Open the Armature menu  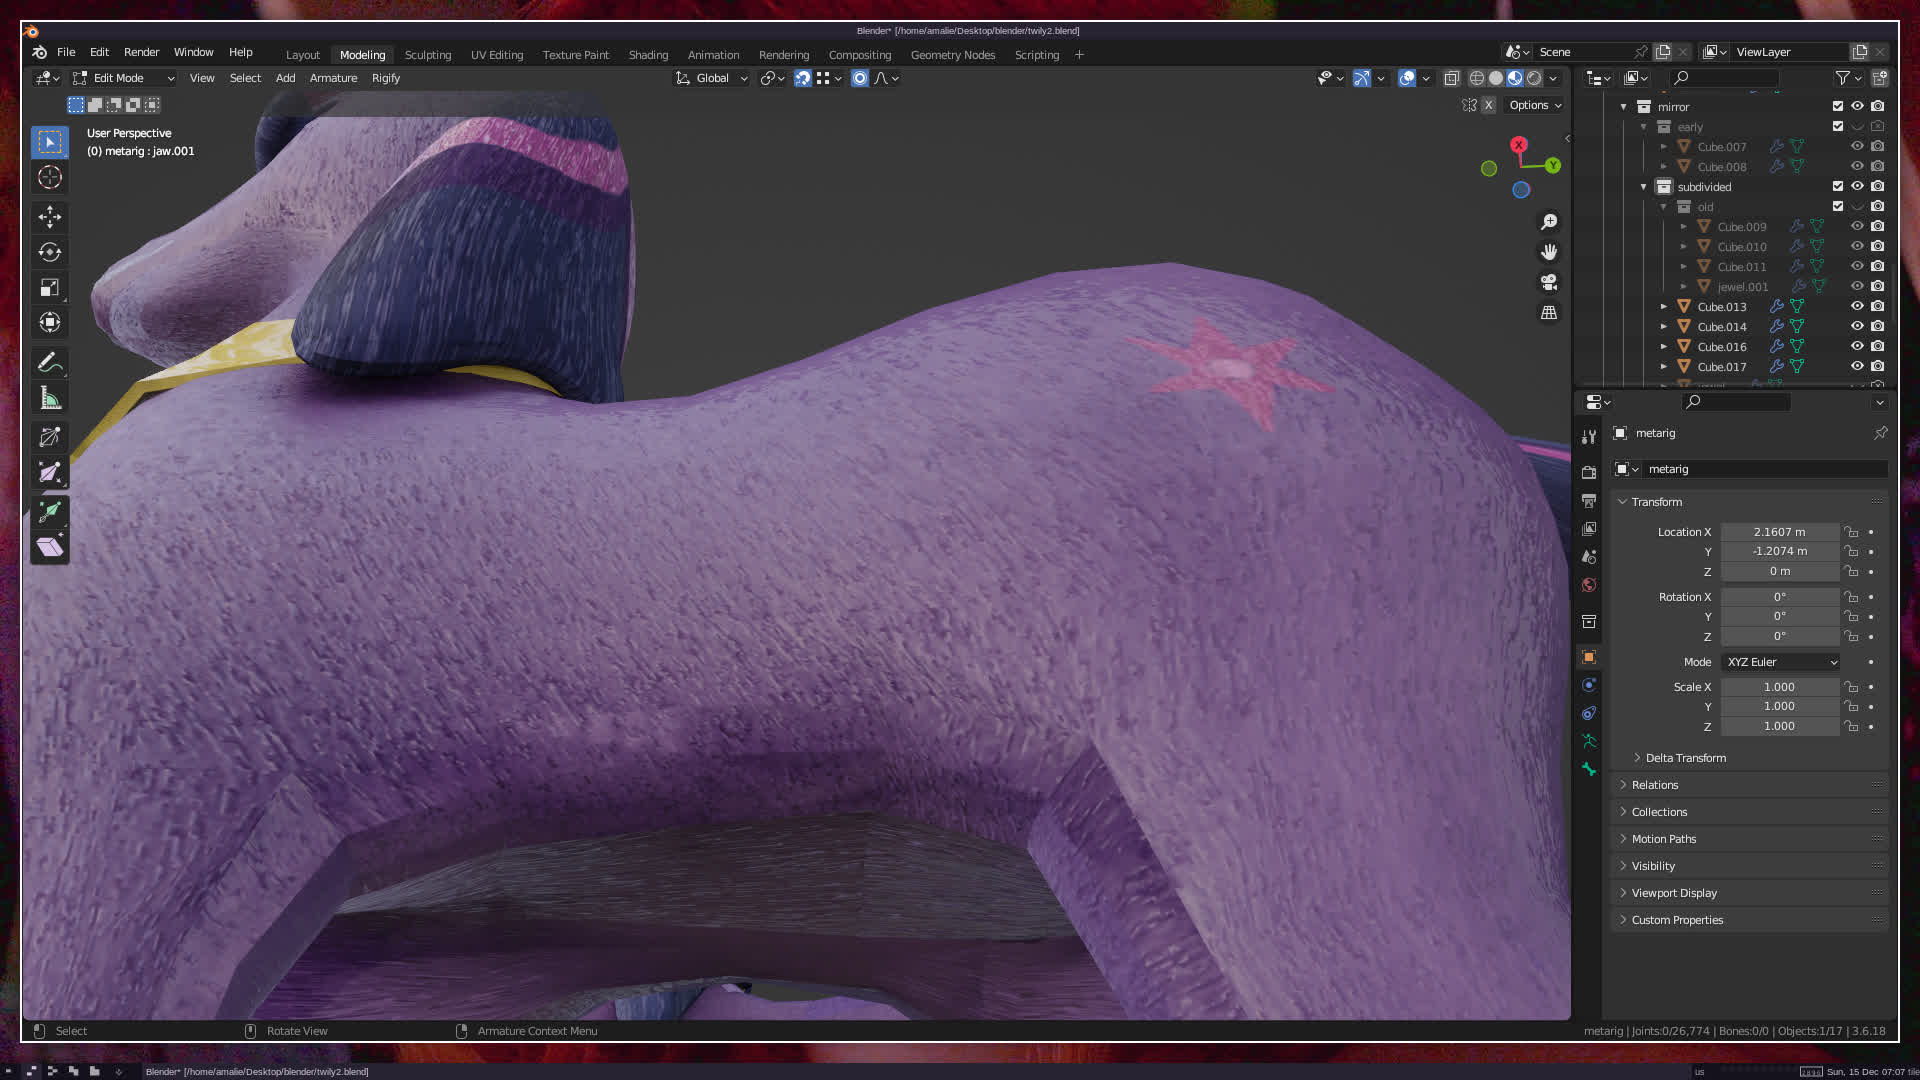333,78
